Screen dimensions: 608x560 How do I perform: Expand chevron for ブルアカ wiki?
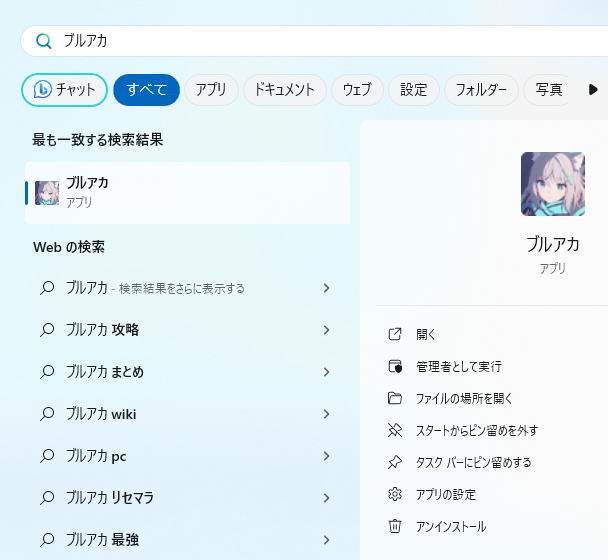point(326,414)
